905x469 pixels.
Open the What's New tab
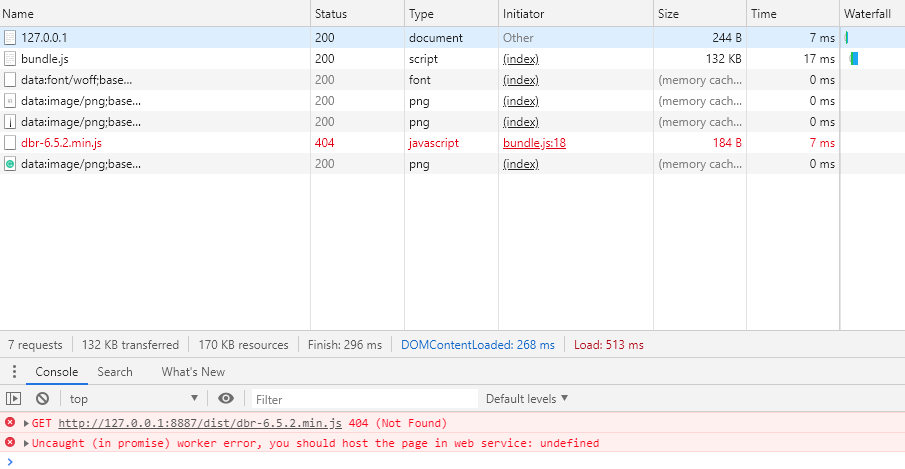(193, 372)
